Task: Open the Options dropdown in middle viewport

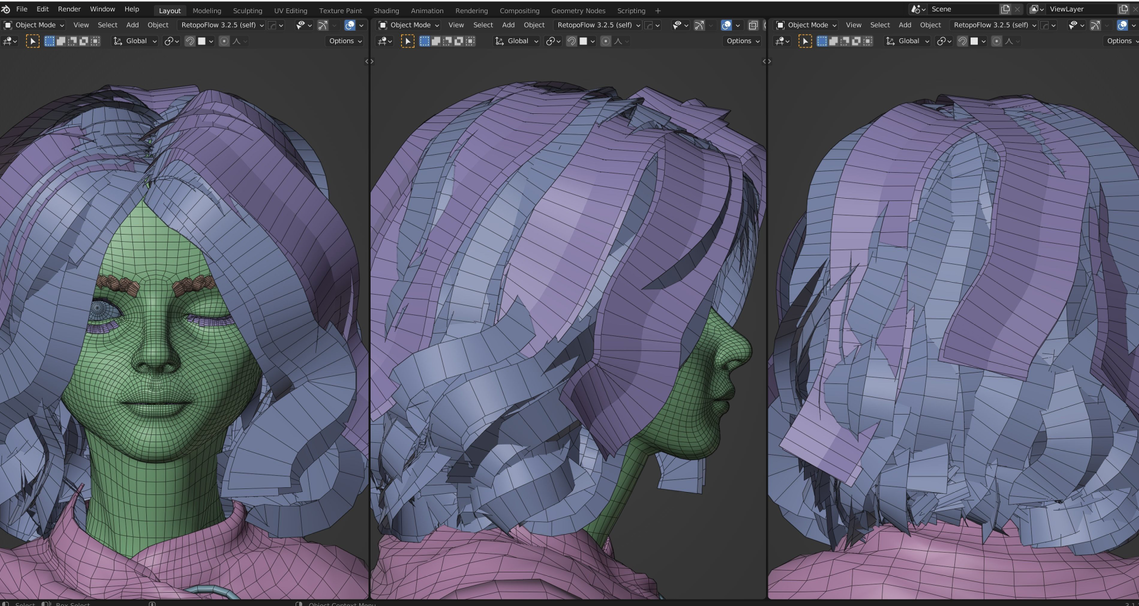Action: tap(742, 41)
